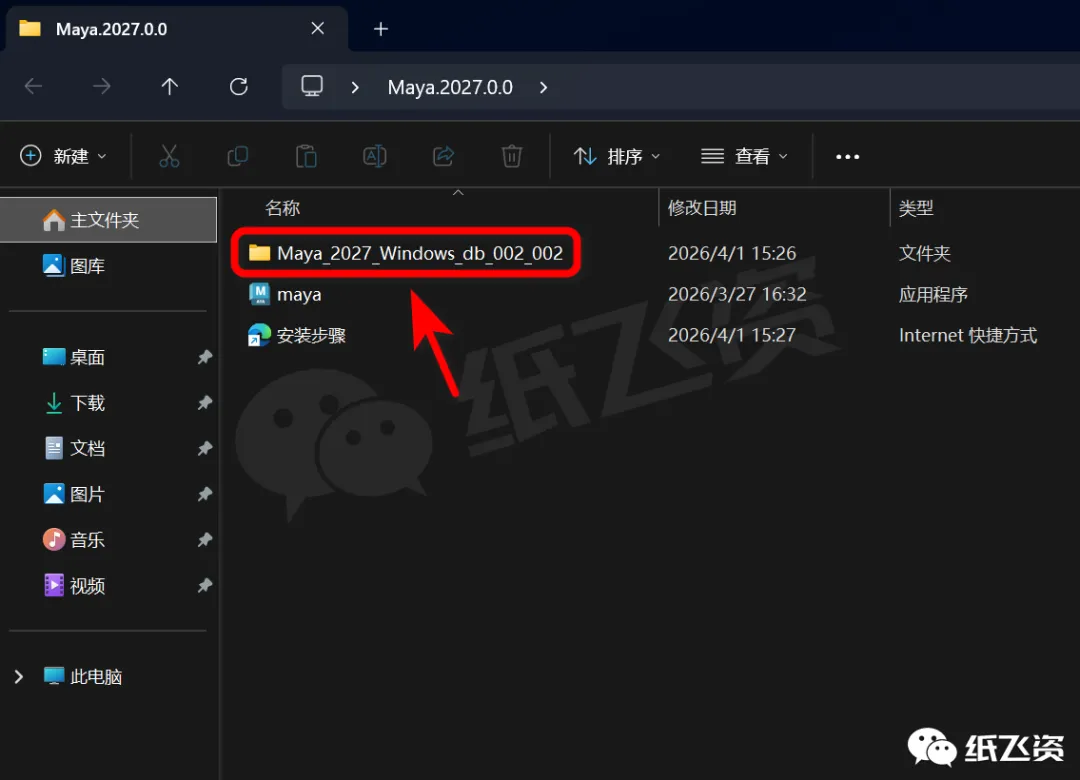Unpin 视频 using its pin icon
Image resolution: width=1080 pixels, height=780 pixels.
(x=205, y=586)
